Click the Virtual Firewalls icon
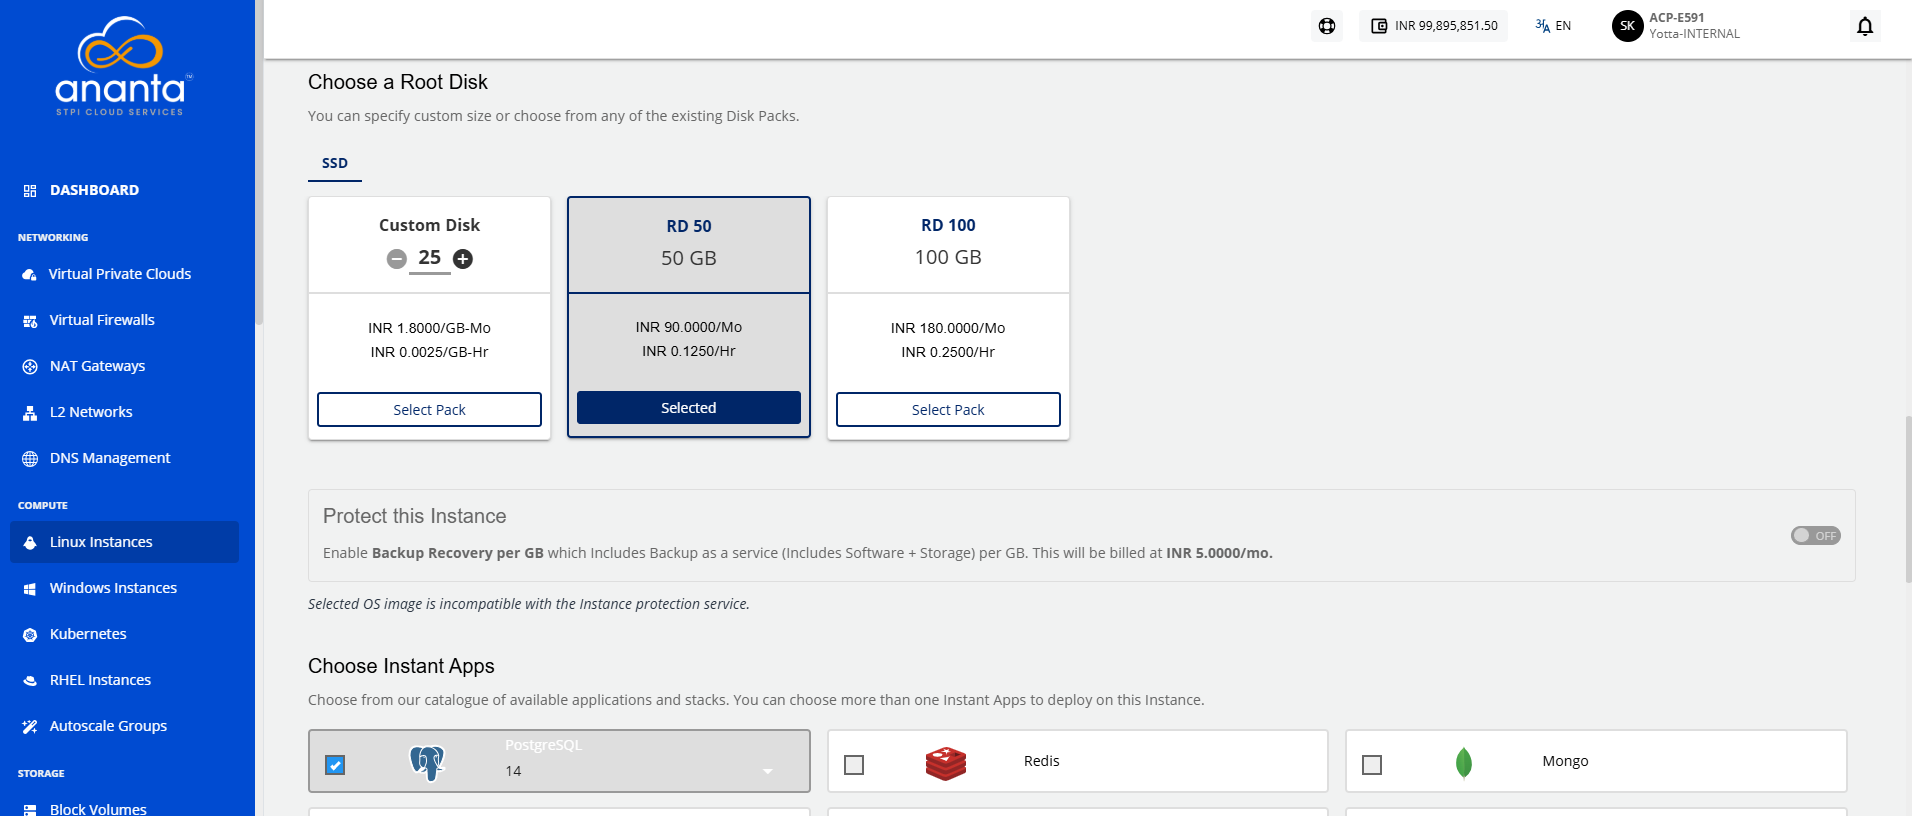This screenshot has height=816, width=1912. [30, 320]
